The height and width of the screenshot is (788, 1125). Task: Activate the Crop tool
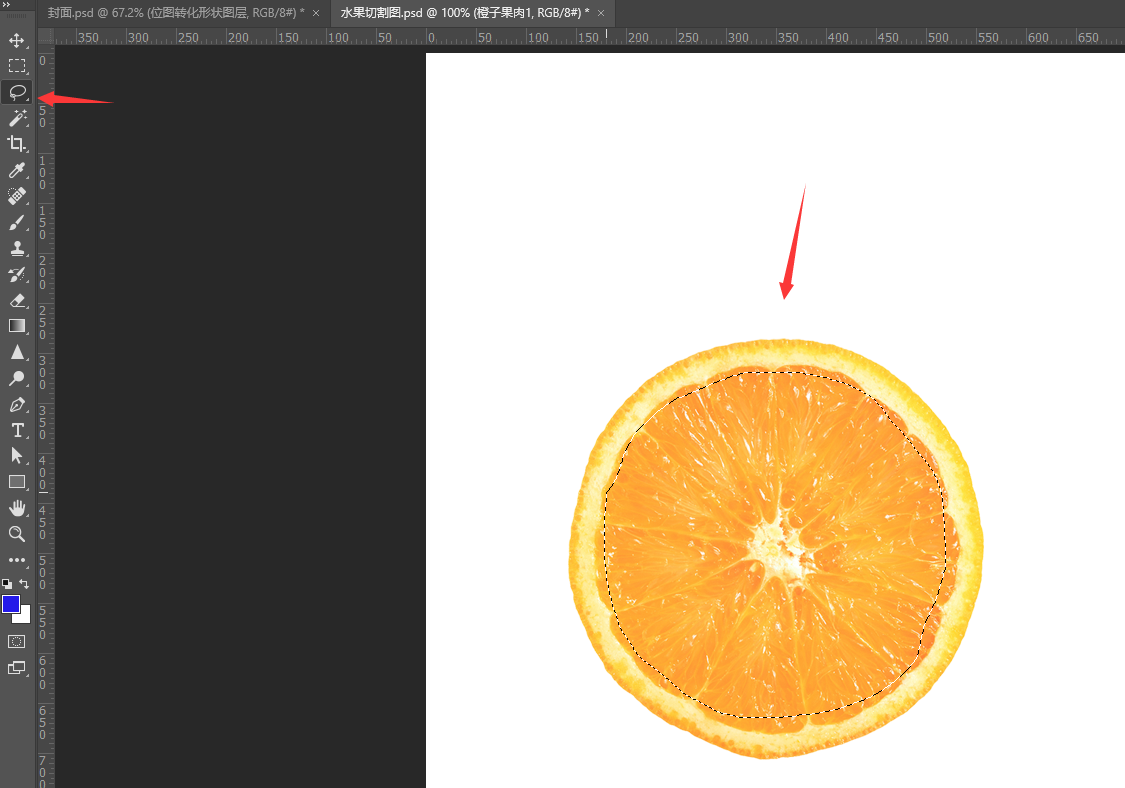coord(17,144)
